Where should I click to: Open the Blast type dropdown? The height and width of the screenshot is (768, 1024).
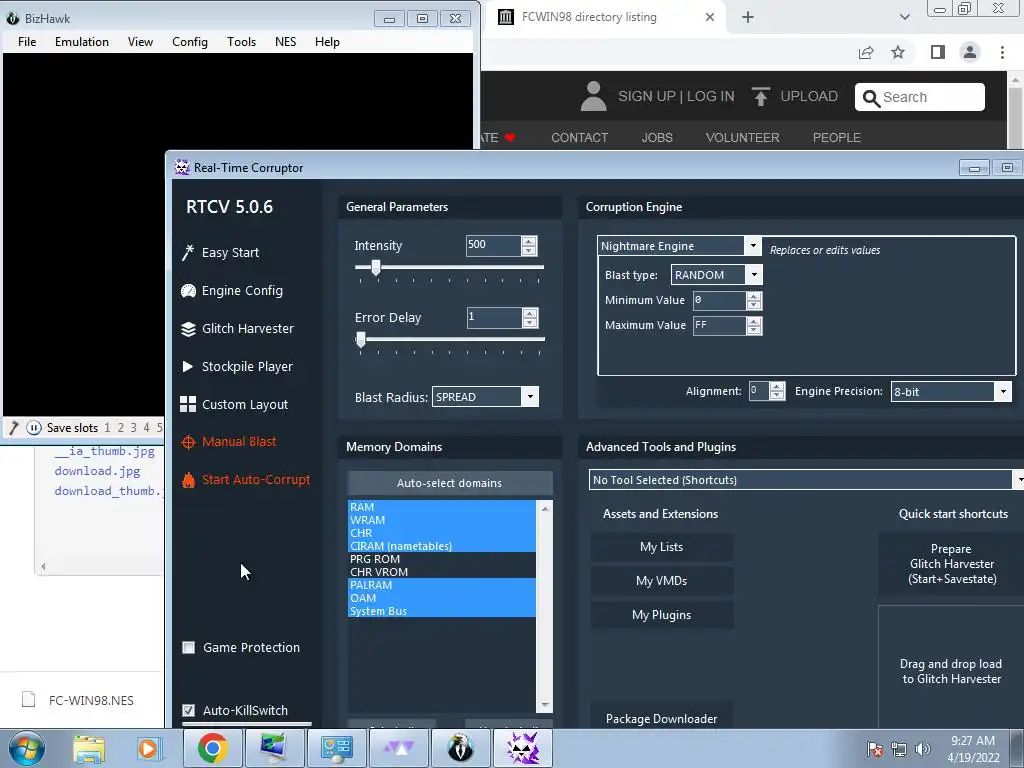(x=754, y=275)
